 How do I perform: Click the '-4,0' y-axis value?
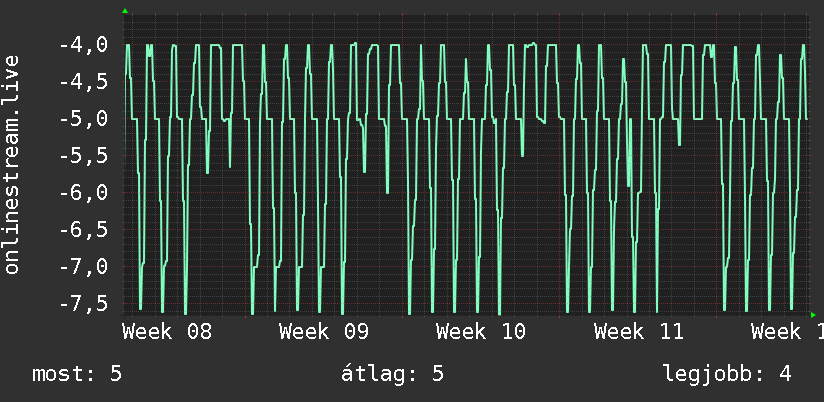[x=83, y=45]
